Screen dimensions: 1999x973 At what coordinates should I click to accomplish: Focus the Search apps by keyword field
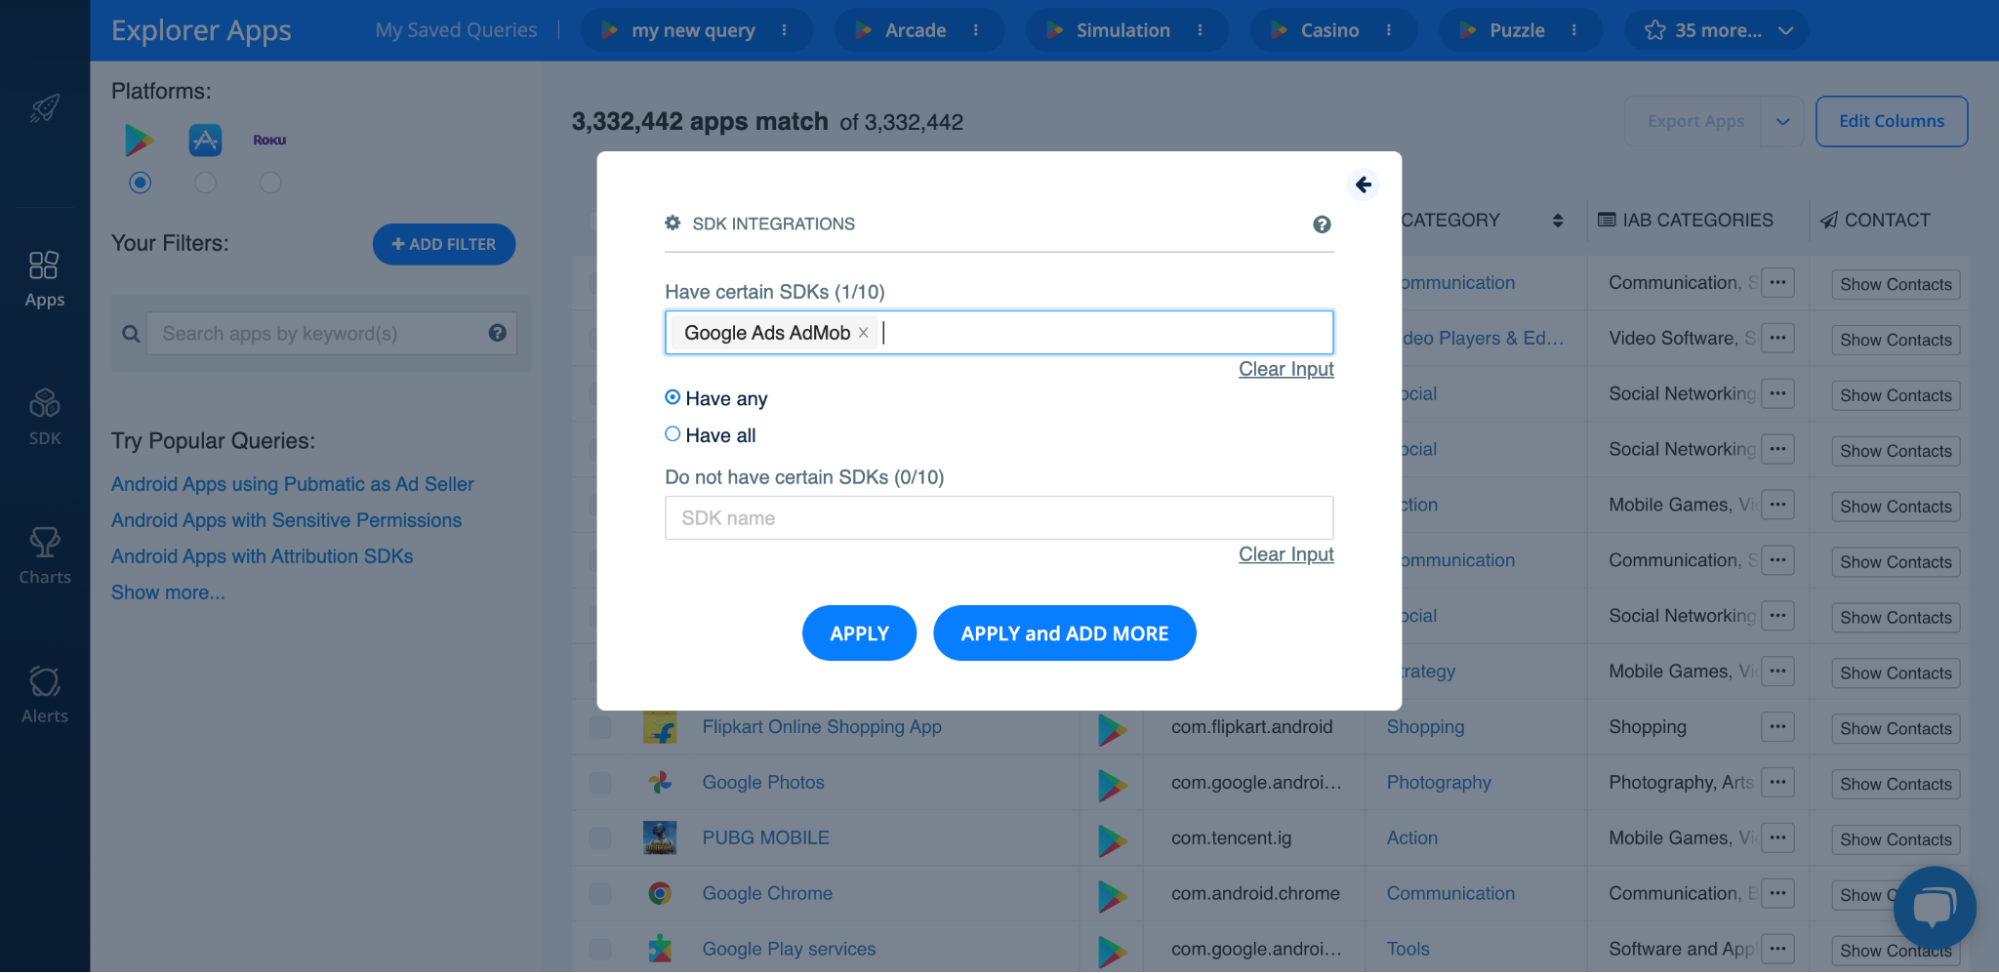coord(331,333)
